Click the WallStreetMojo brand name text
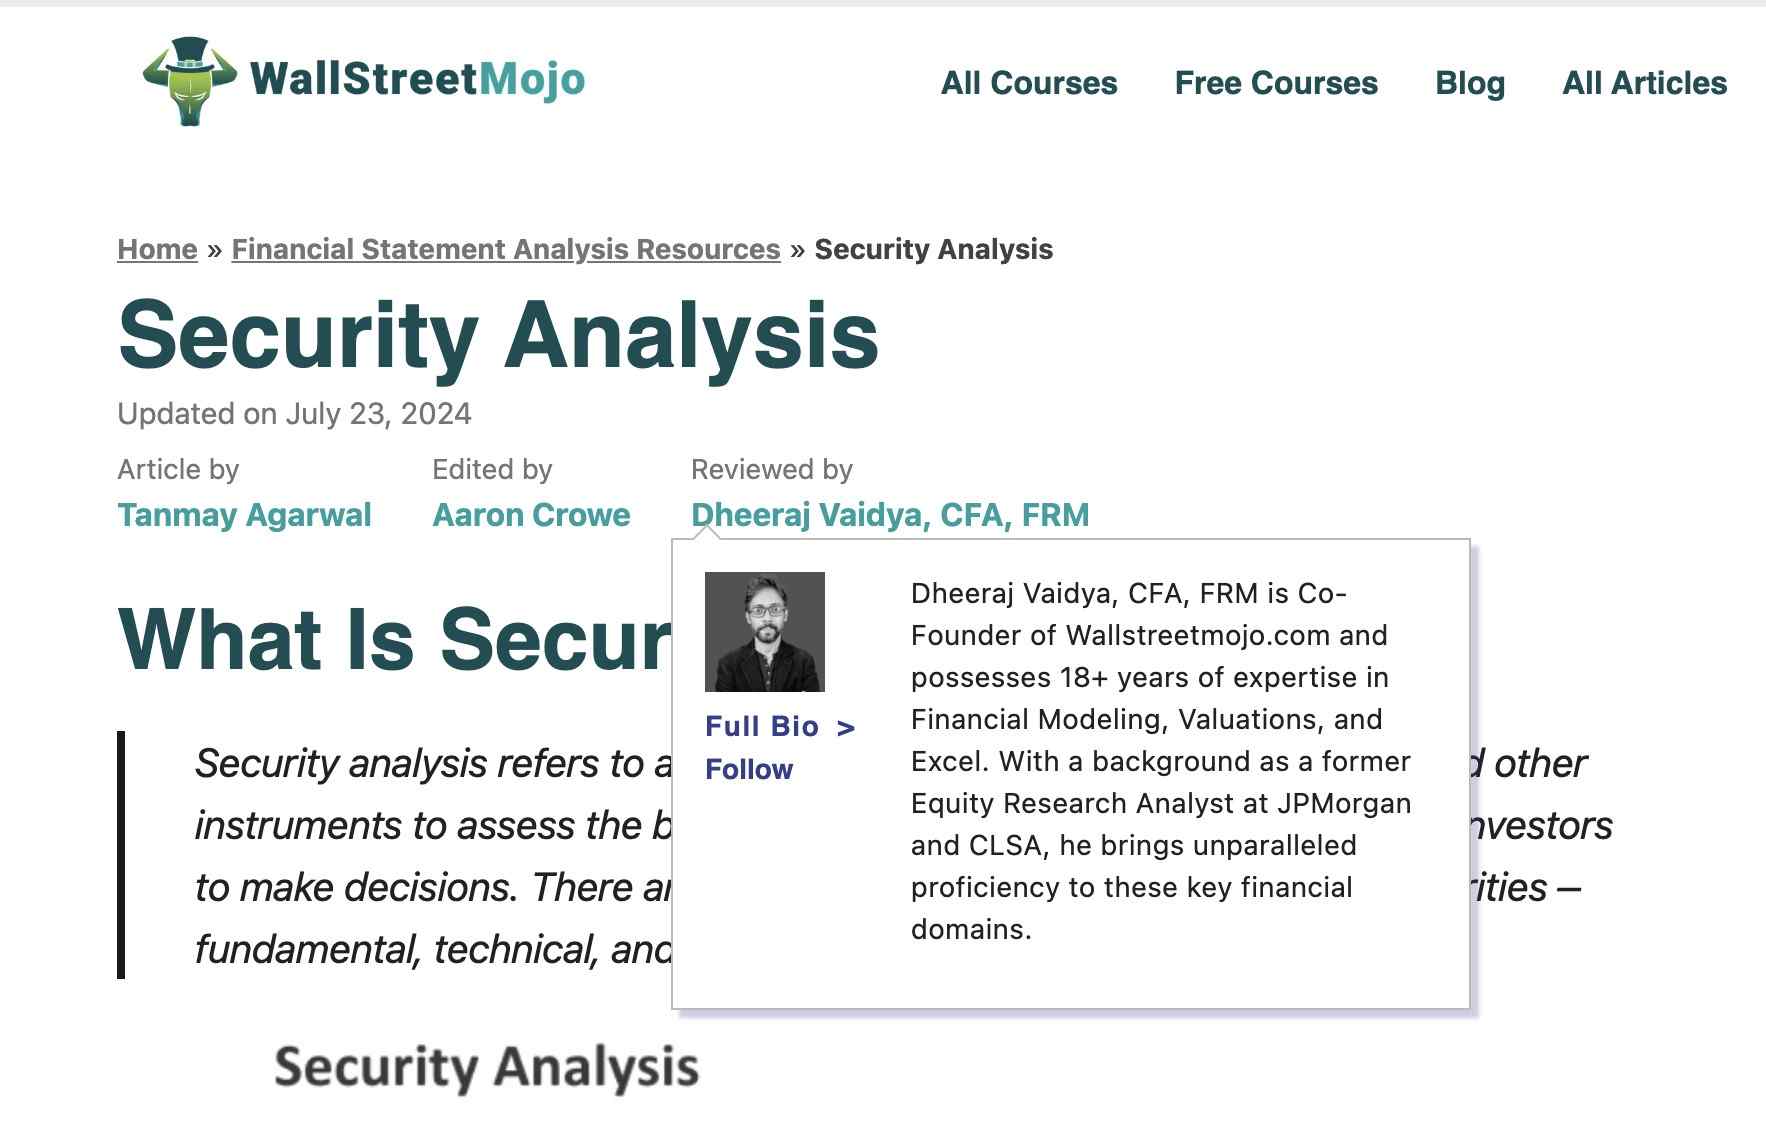 [417, 79]
